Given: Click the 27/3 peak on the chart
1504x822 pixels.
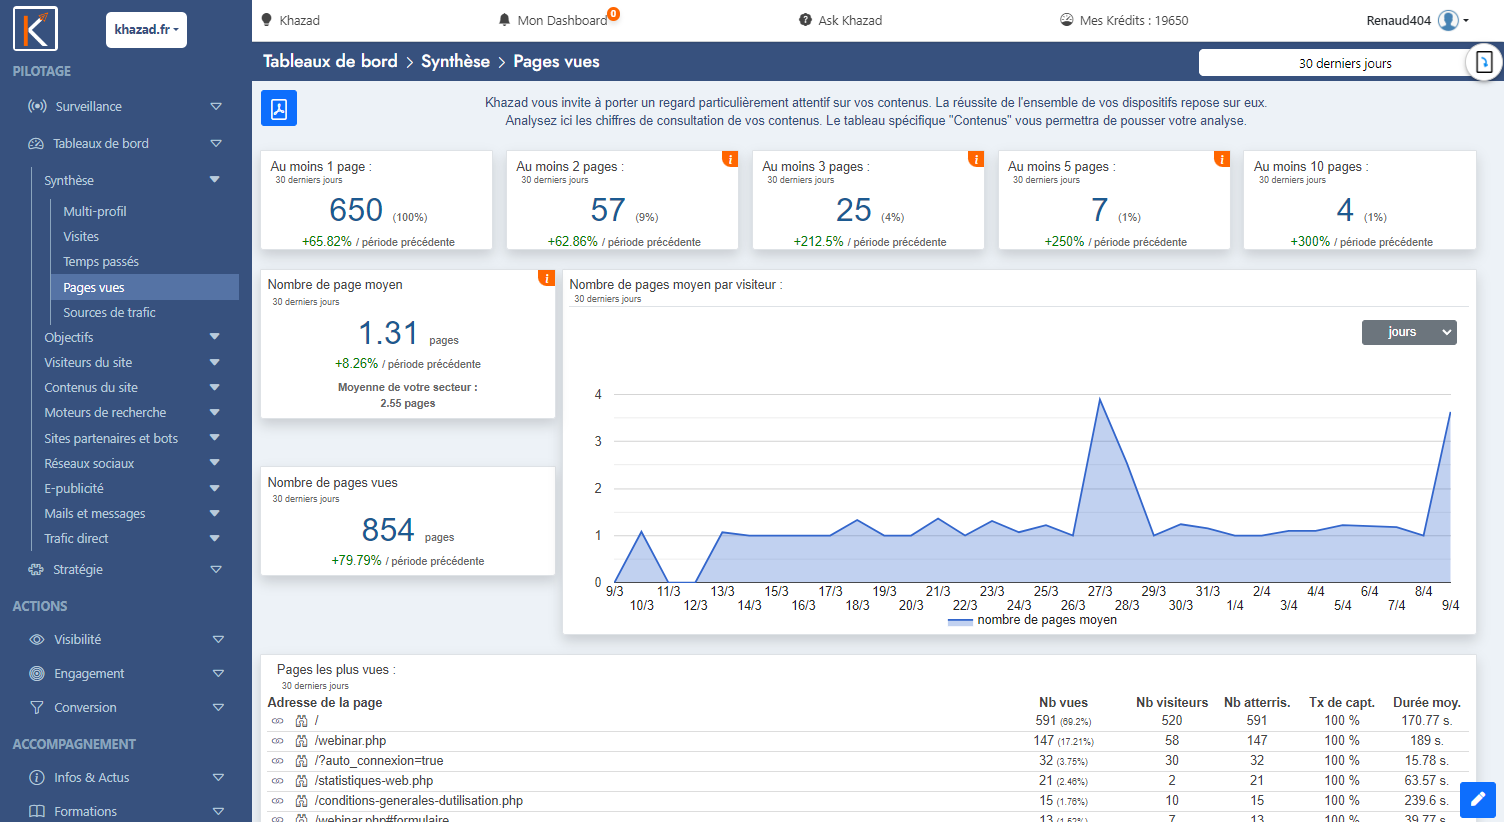Looking at the screenshot, I should click(1100, 399).
